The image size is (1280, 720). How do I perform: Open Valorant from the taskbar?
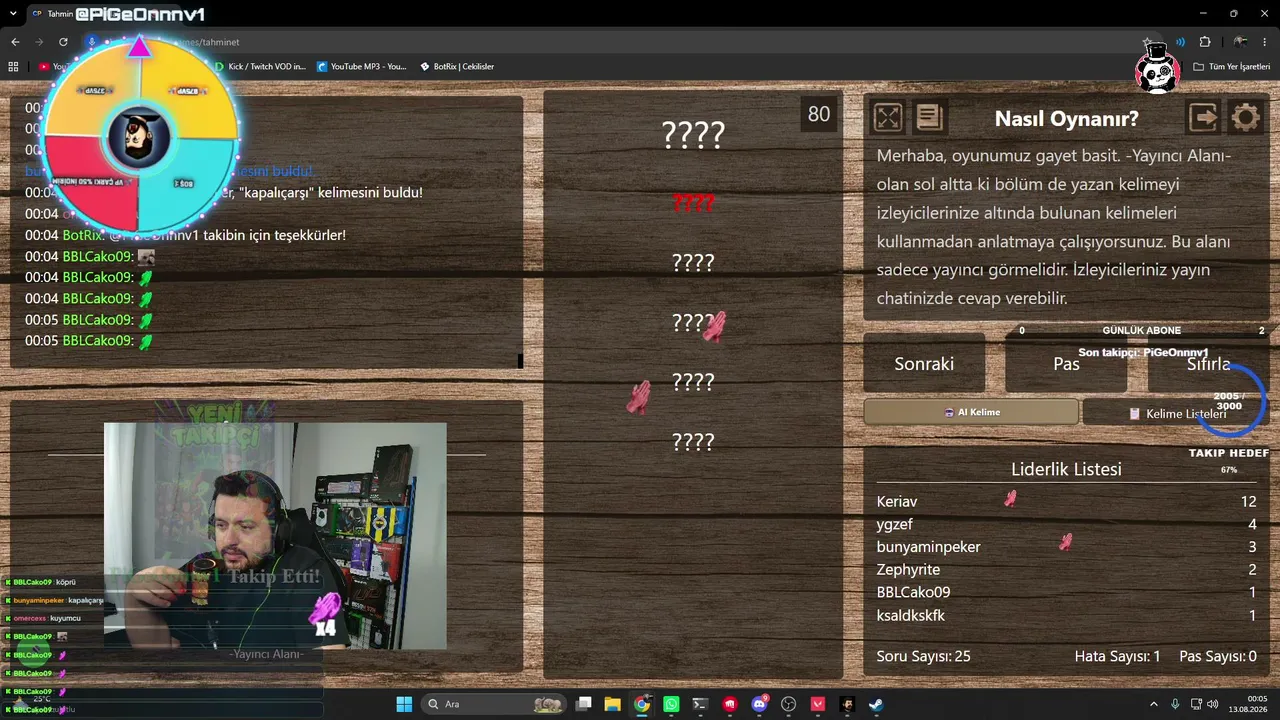point(818,704)
